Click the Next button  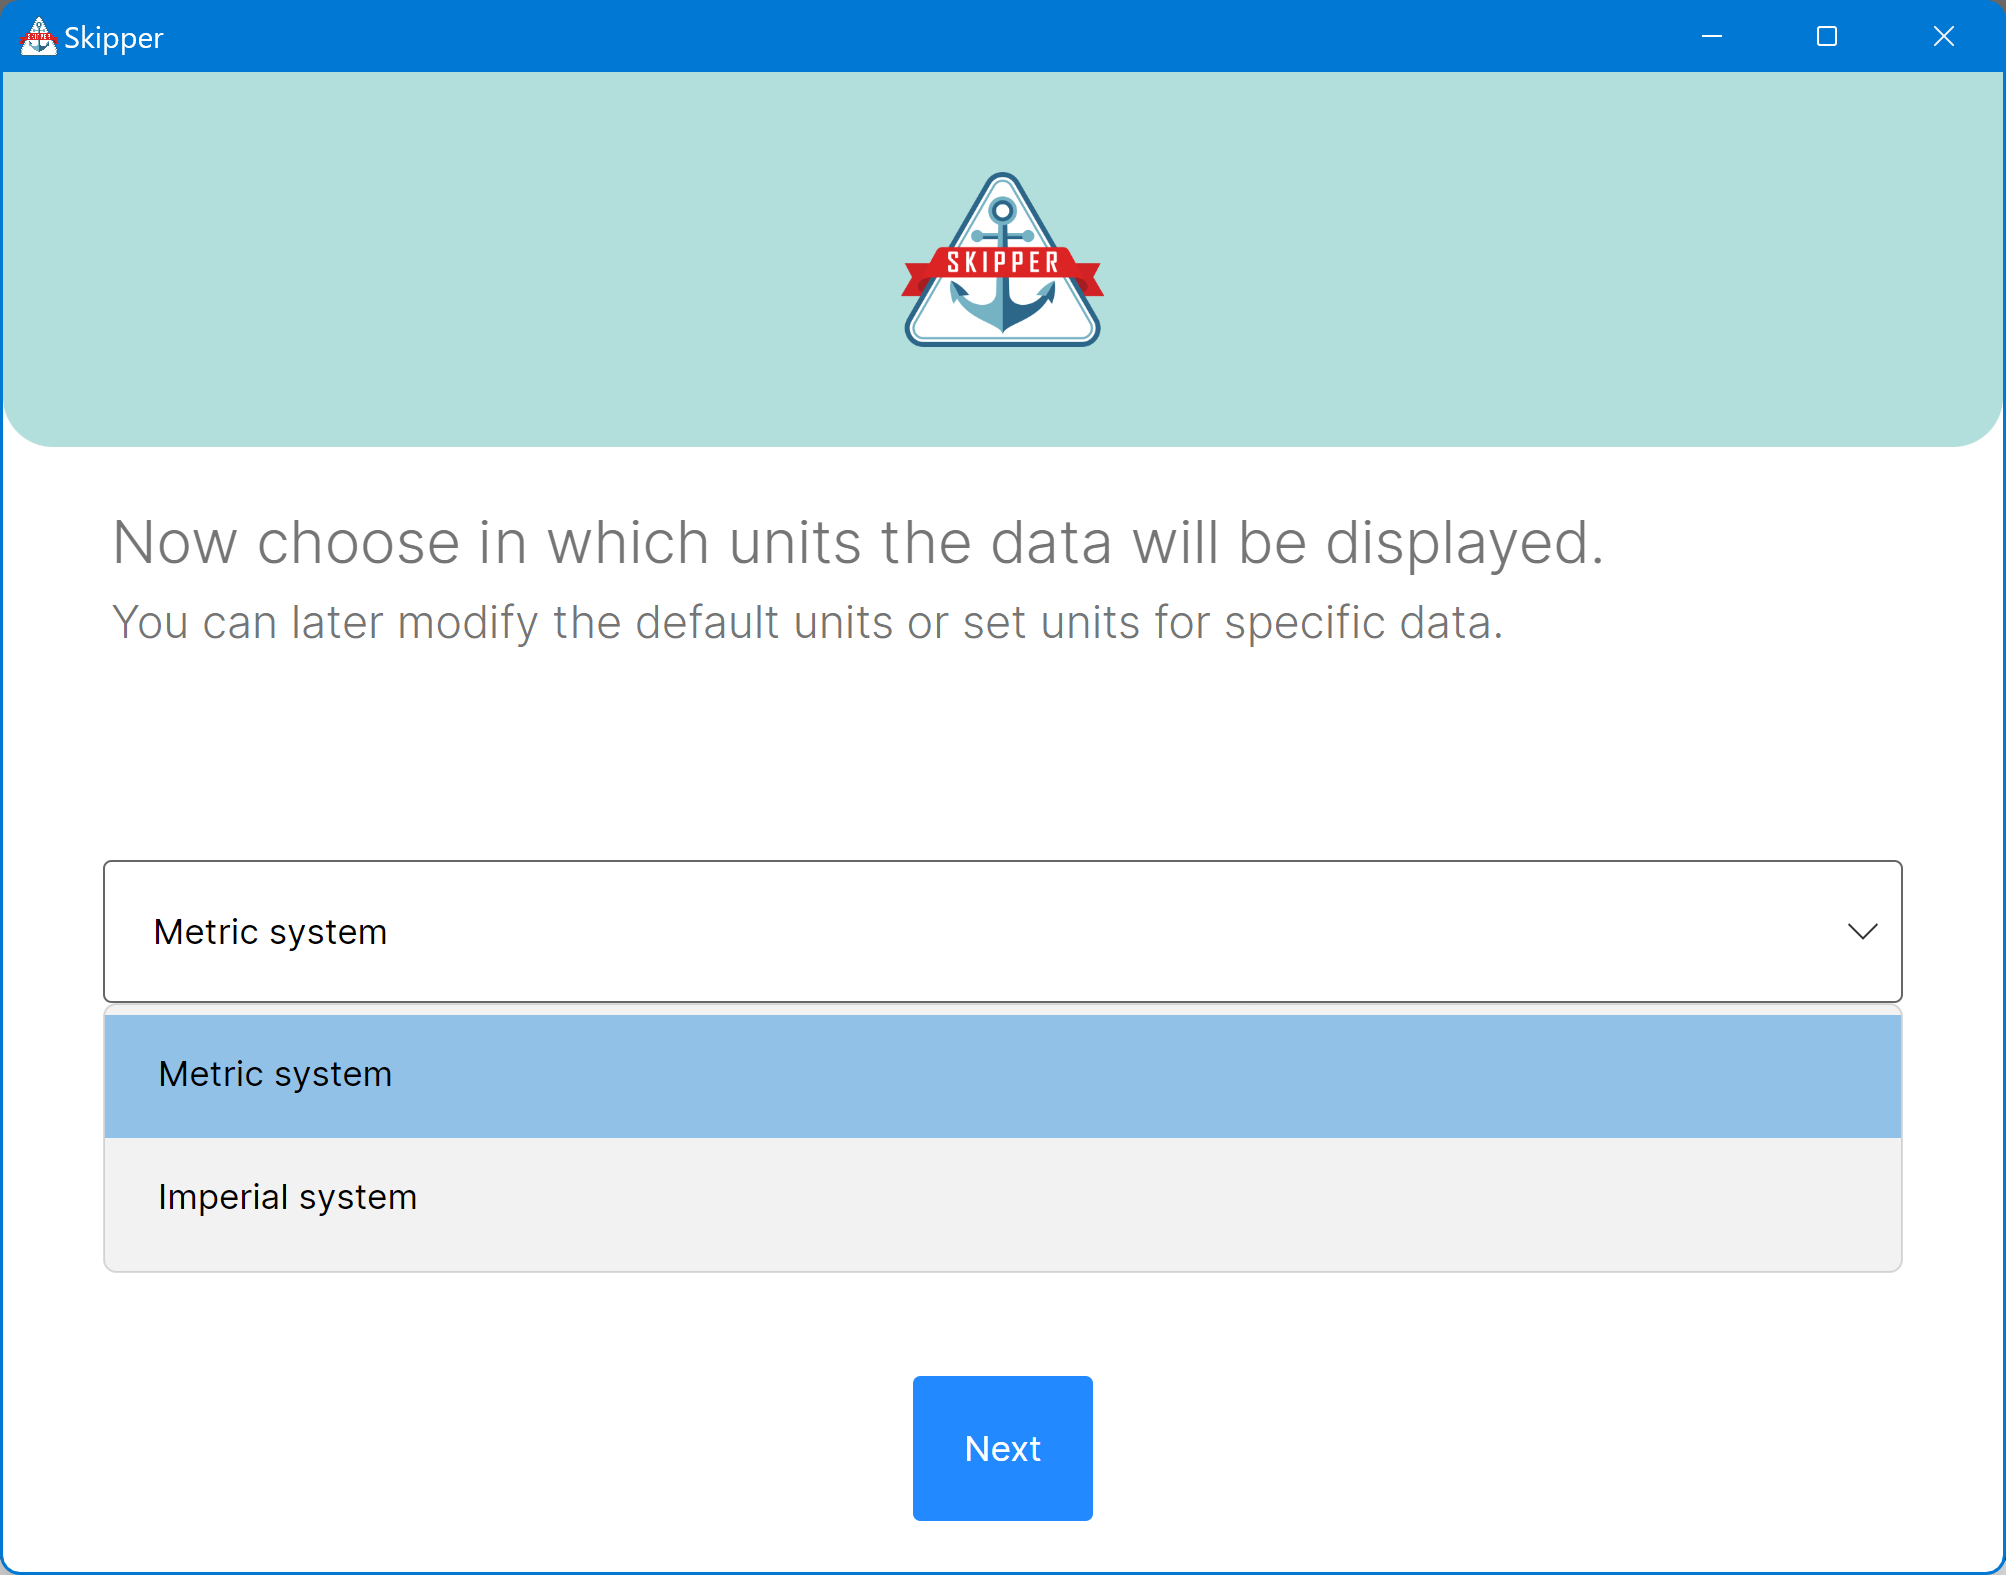click(1002, 1448)
